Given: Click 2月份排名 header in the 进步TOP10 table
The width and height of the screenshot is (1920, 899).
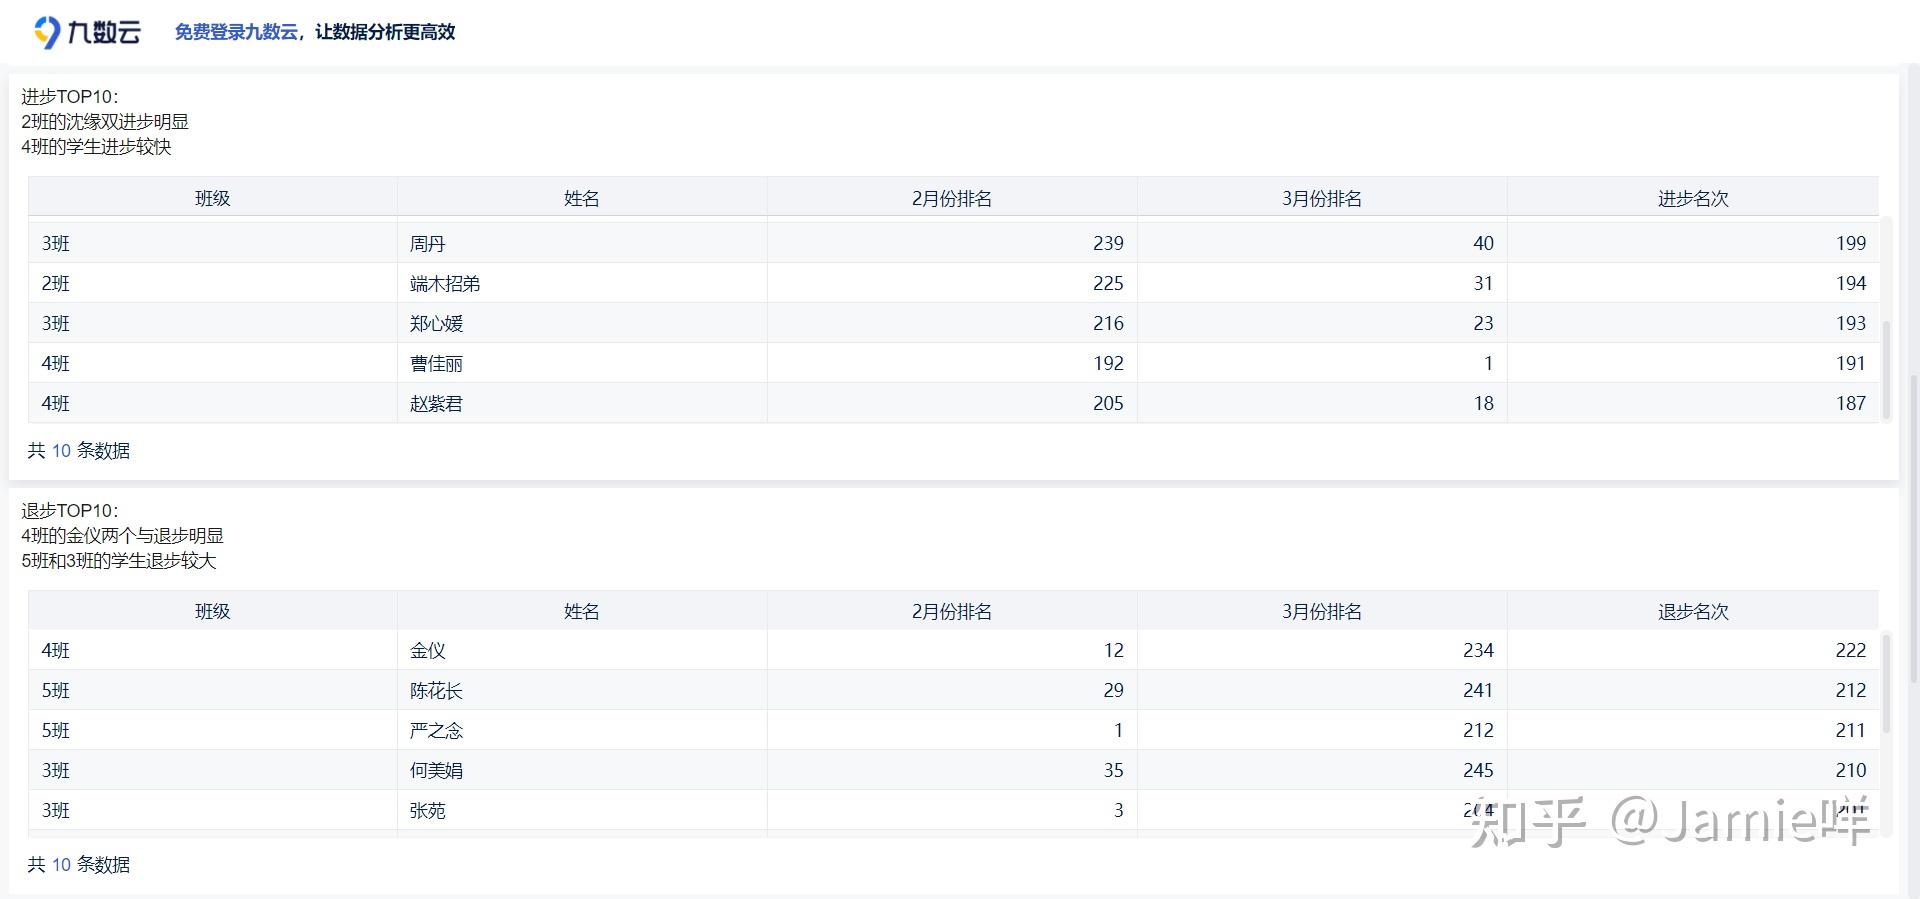Looking at the screenshot, I should click(x=951, y=198).
